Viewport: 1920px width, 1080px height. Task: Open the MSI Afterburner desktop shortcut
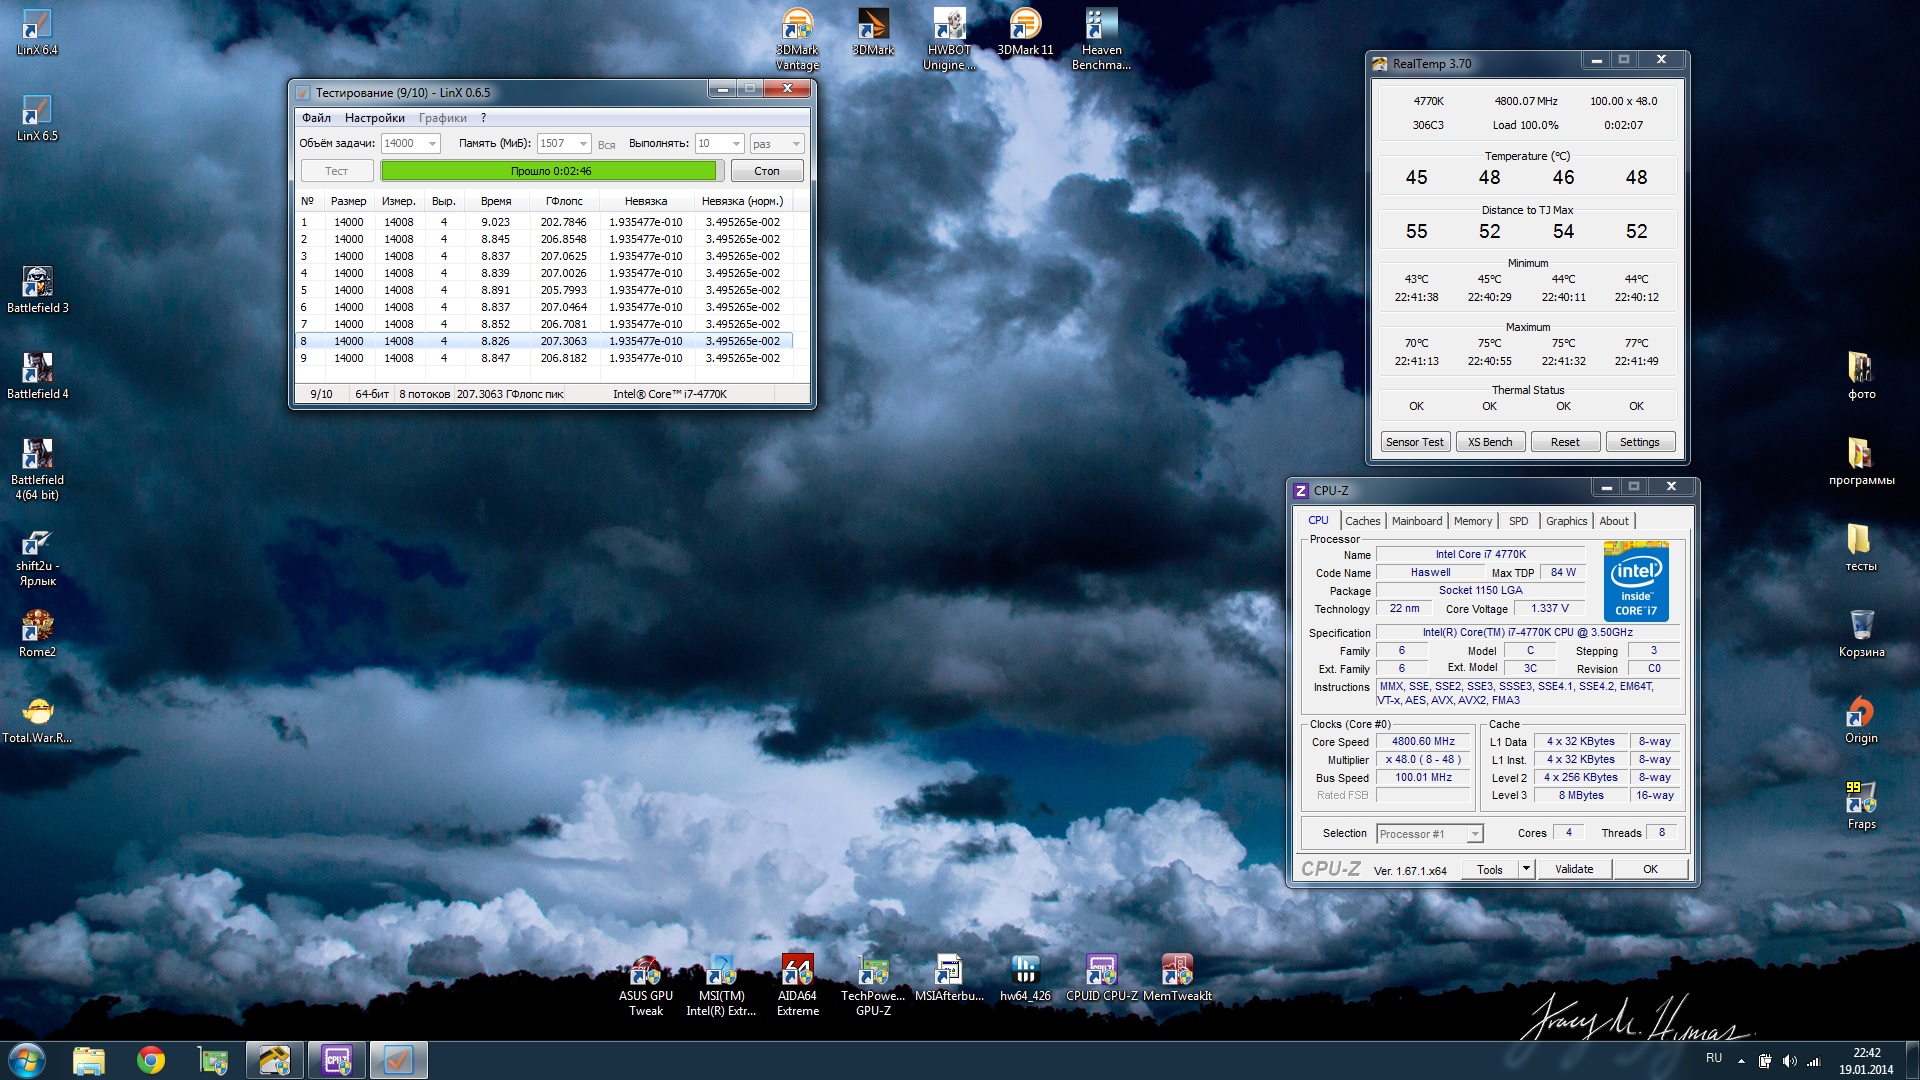pos(948,971)
